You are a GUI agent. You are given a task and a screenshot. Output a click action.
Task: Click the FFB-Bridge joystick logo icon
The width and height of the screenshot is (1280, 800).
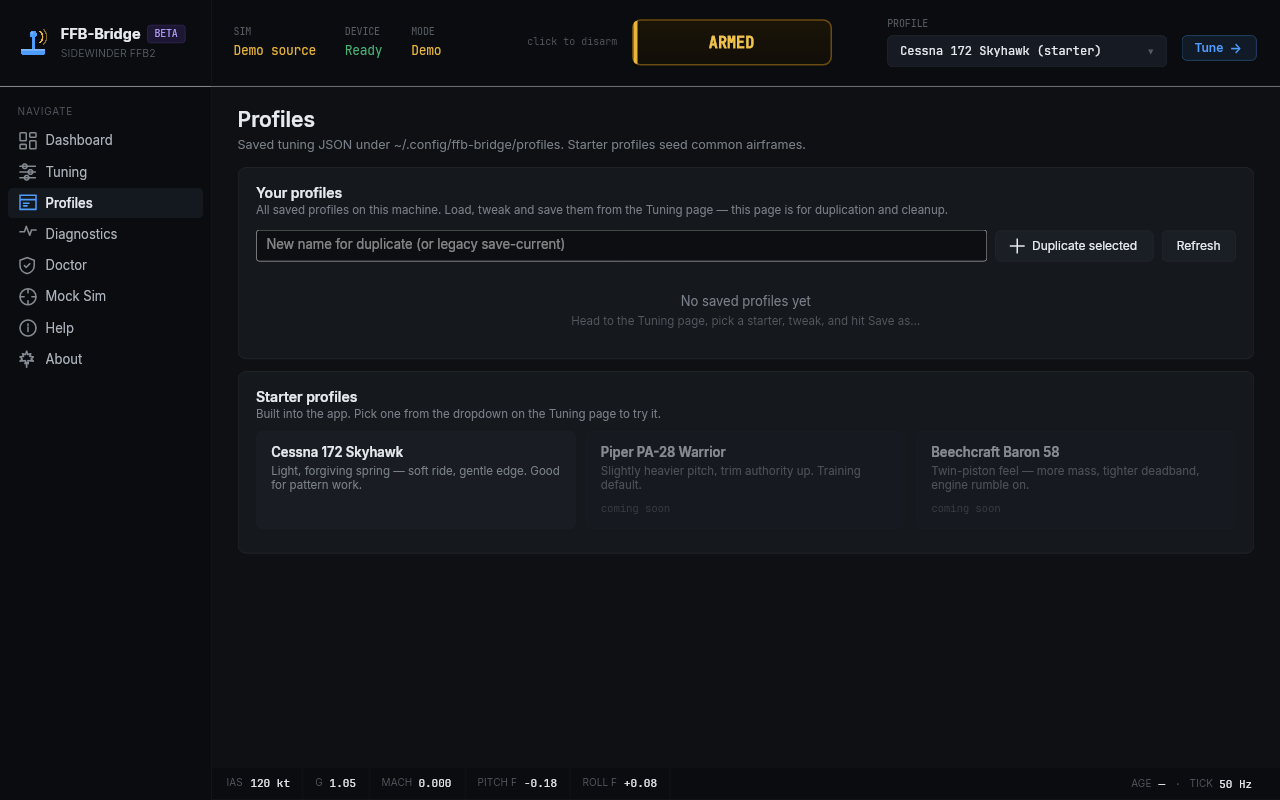pos(33,42)
